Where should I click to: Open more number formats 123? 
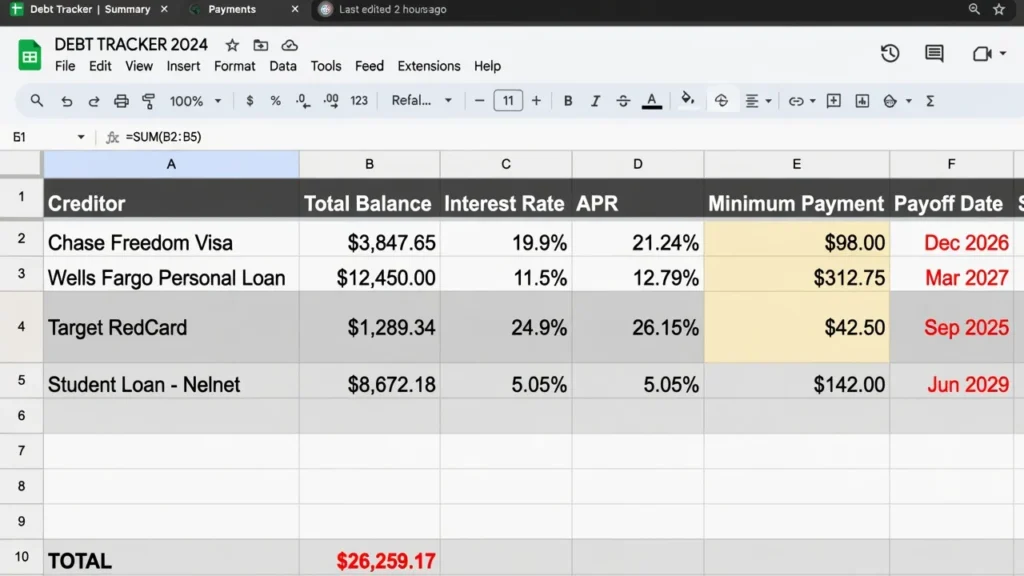coord(359,101)
